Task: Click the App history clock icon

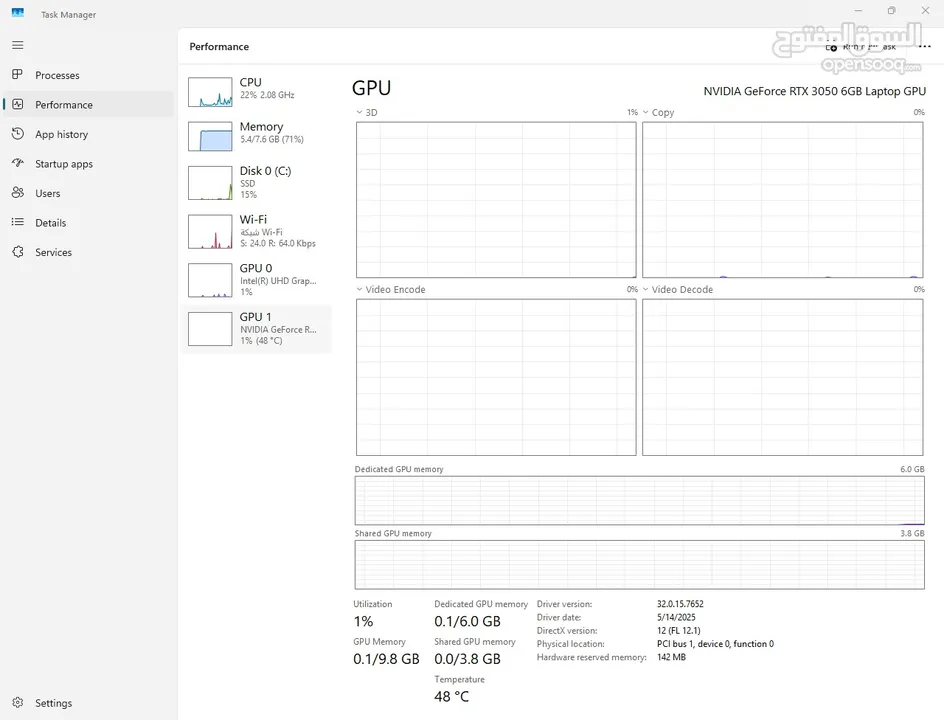Action: coord(18,134)
